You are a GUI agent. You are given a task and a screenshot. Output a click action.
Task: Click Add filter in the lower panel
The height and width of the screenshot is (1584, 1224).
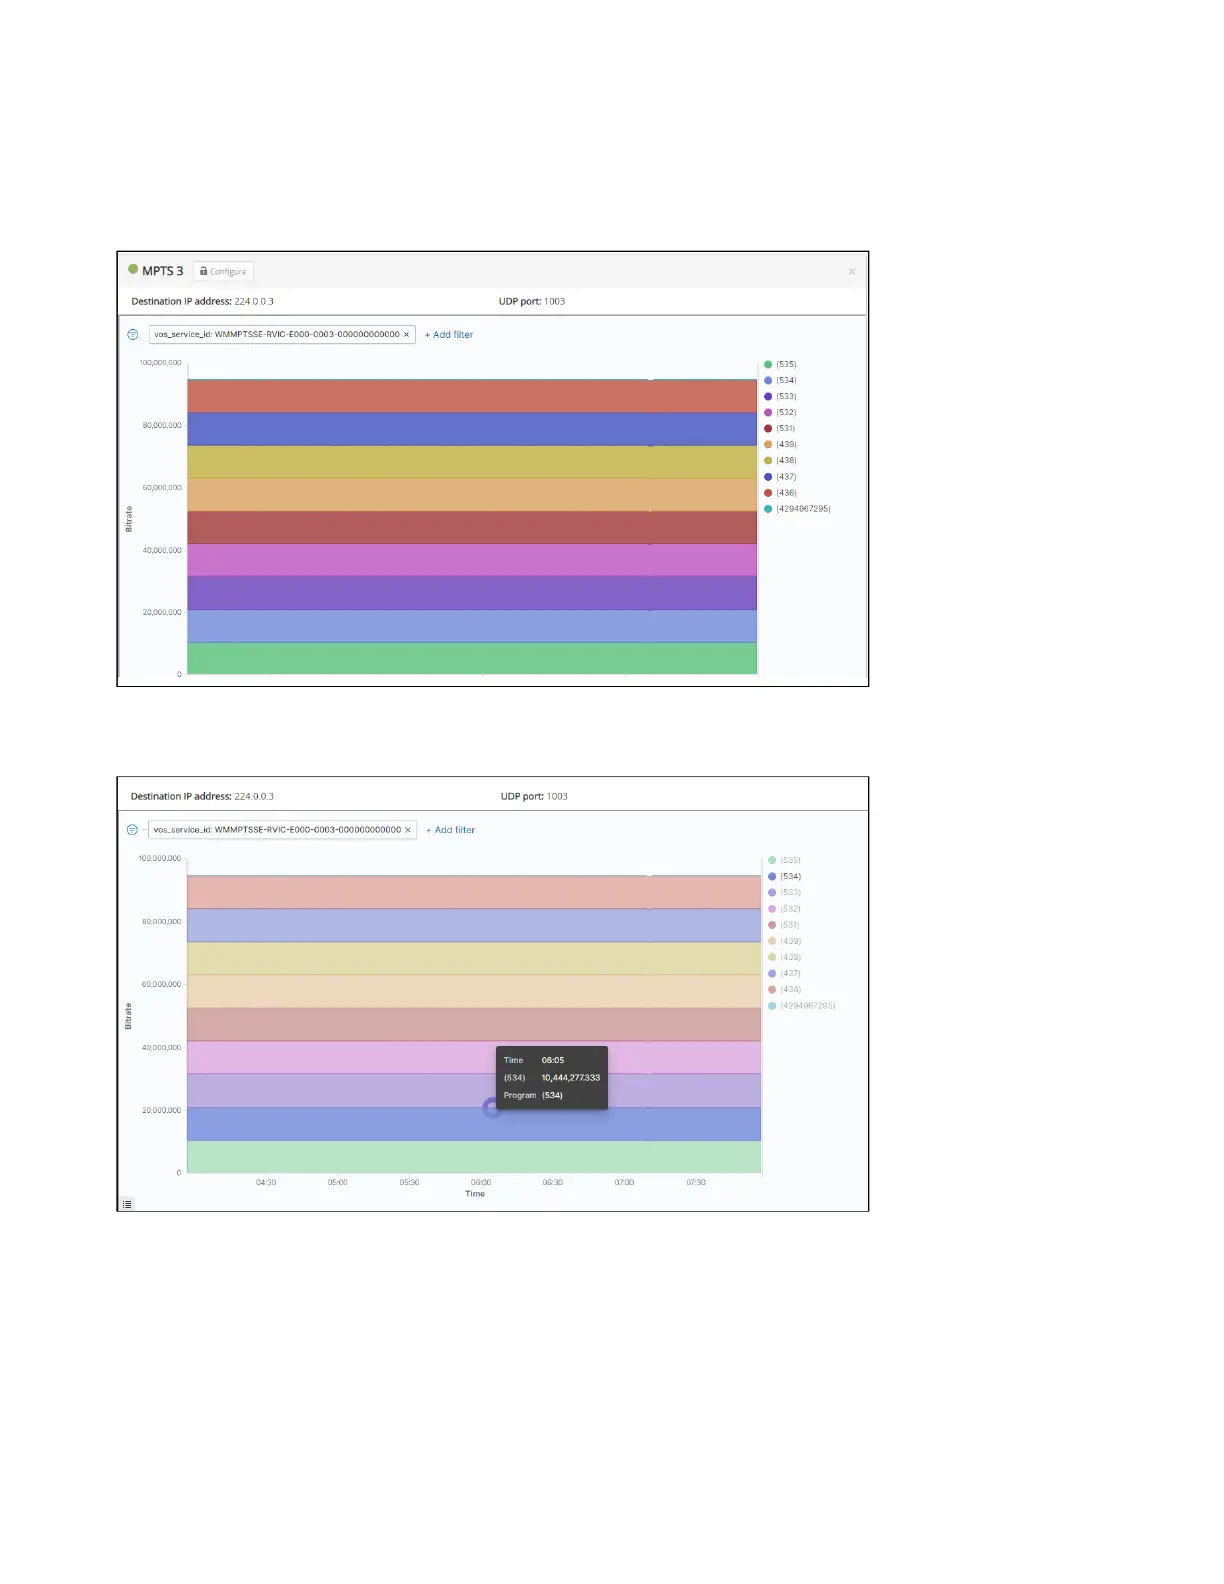(x=451, y=830)
